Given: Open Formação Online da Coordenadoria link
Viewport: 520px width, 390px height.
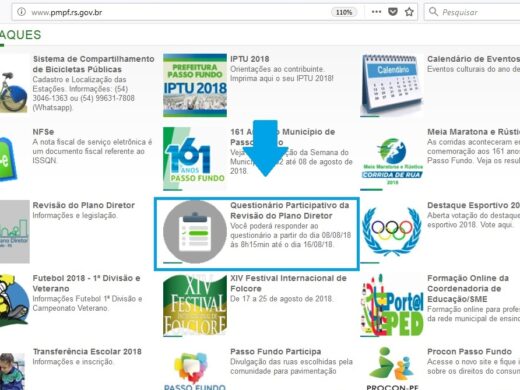Looking at the screenshot, I should click(468, 289).
